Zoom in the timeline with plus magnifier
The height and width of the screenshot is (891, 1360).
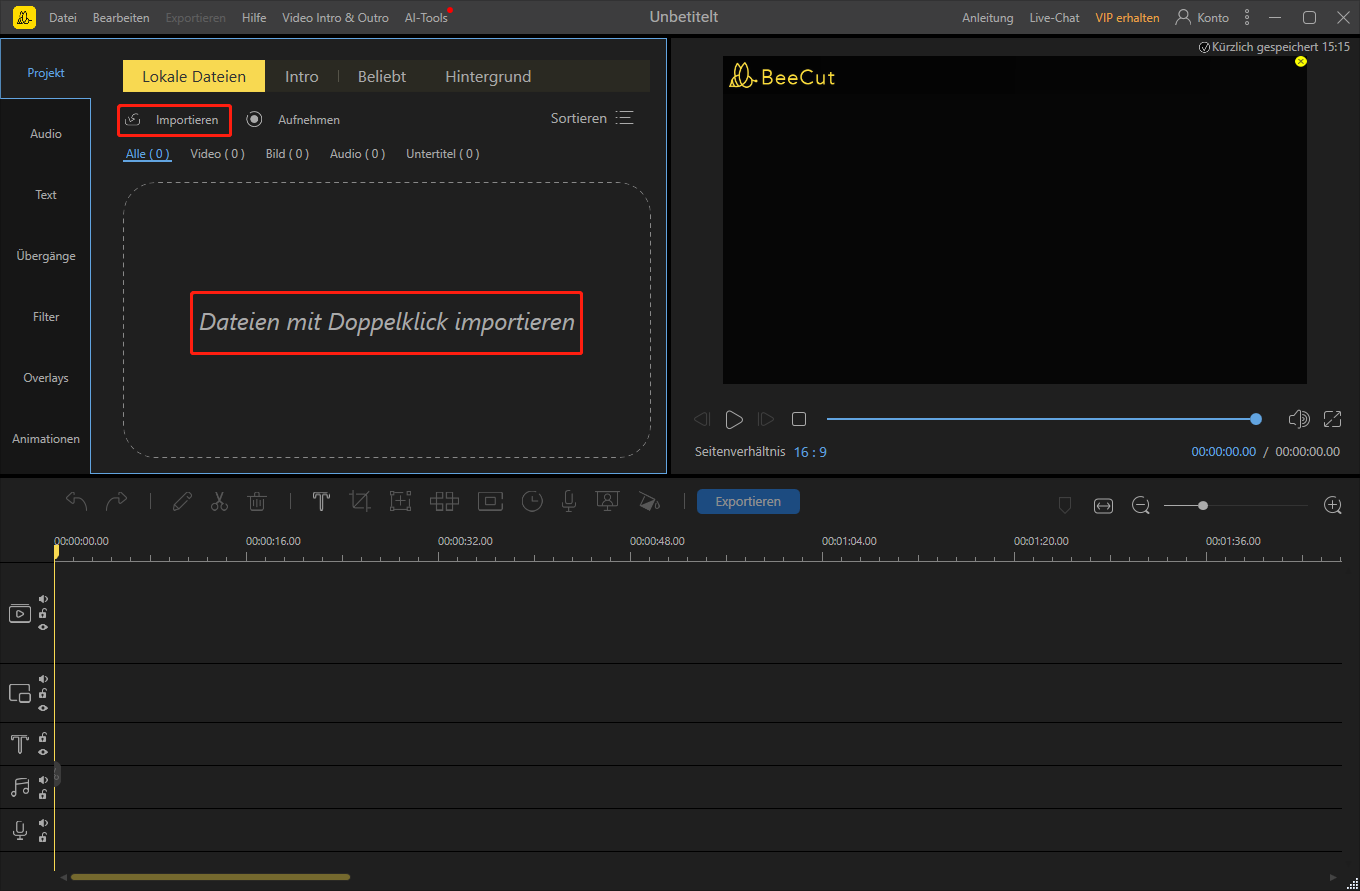click(x=1333, y=505)
